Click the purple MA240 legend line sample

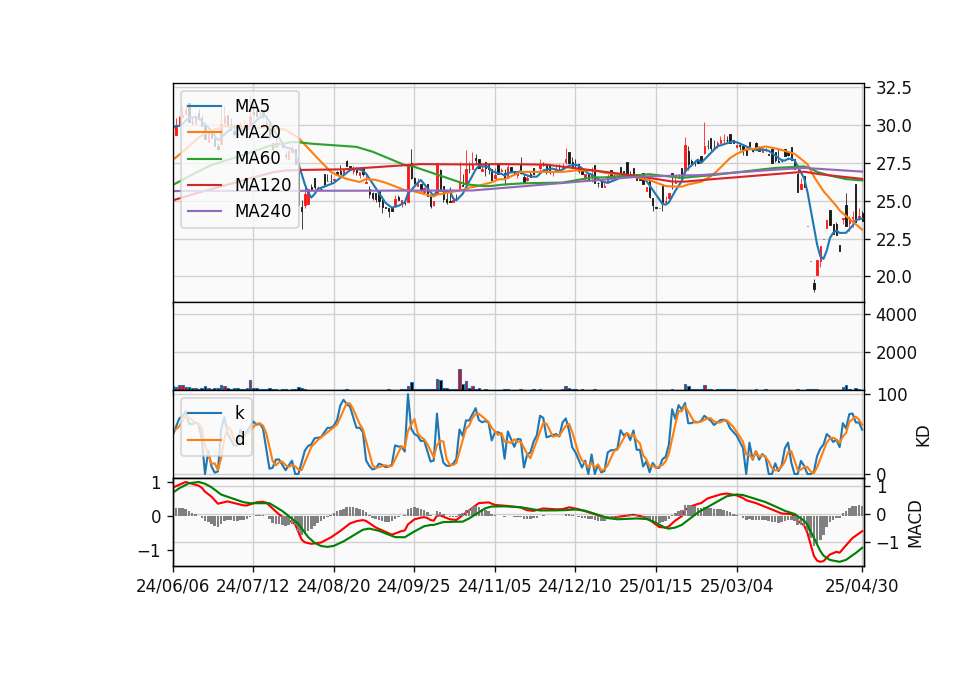pos(204,211)
